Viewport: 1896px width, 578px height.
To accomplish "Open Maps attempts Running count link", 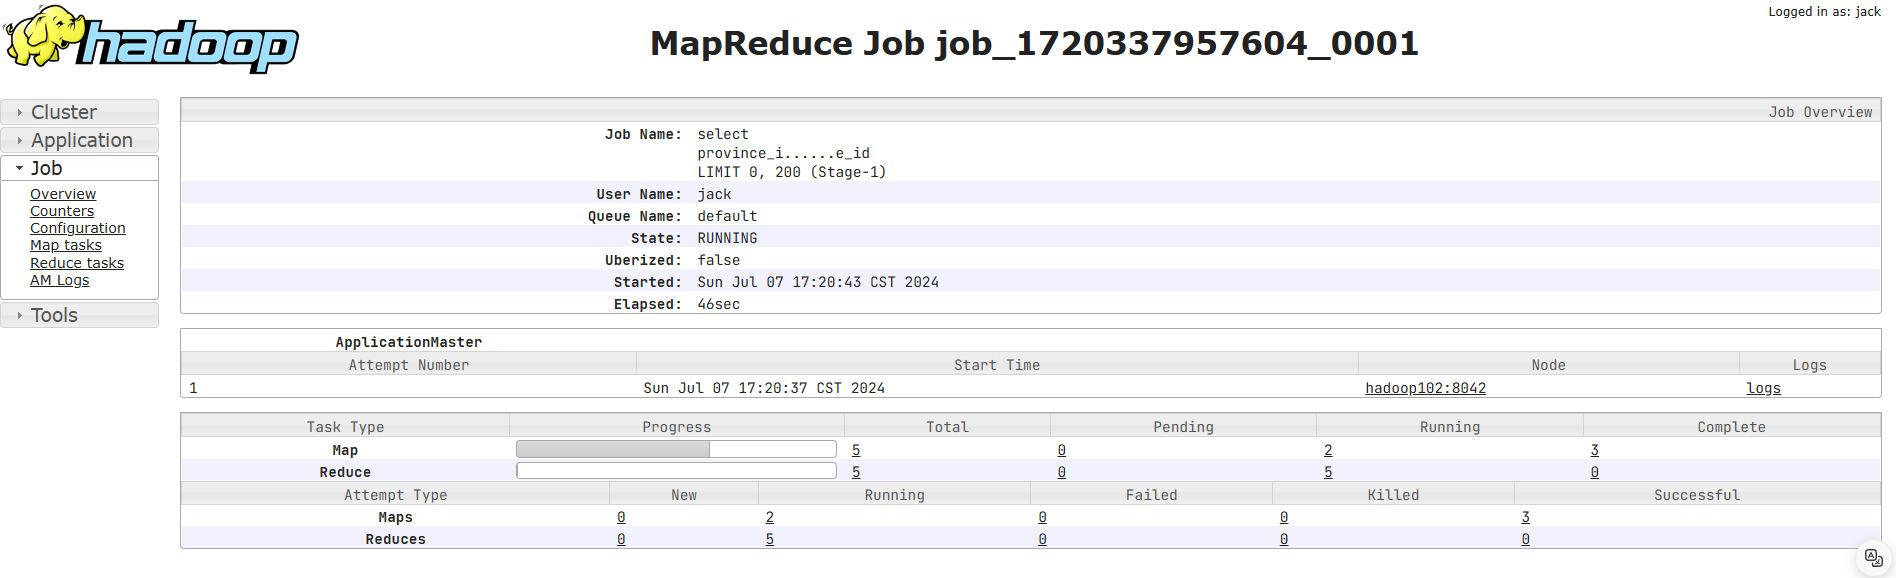I will click(x=769, y=517).
